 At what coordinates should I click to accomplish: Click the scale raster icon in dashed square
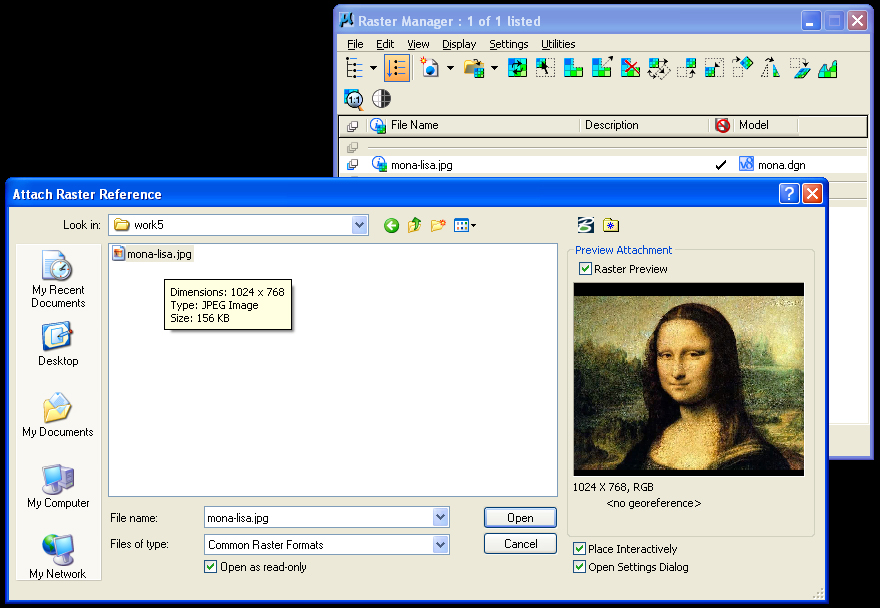714,68
